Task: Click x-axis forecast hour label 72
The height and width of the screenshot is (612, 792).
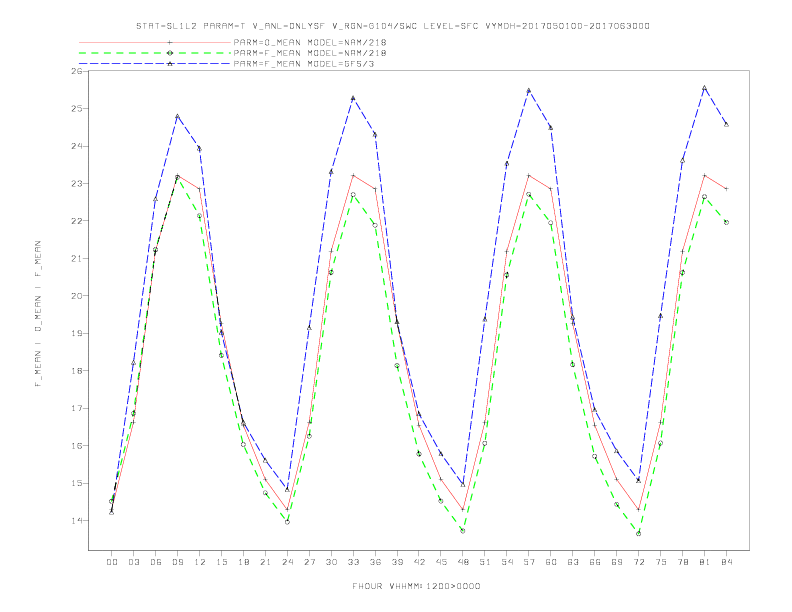Action: 638,562
